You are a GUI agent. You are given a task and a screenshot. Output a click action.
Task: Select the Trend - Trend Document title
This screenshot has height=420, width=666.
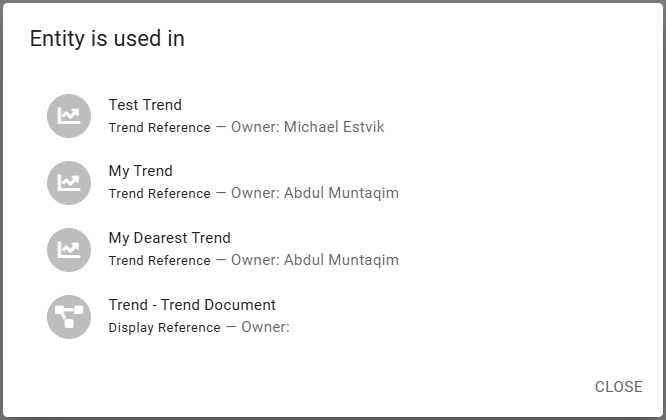click(192, 305)
